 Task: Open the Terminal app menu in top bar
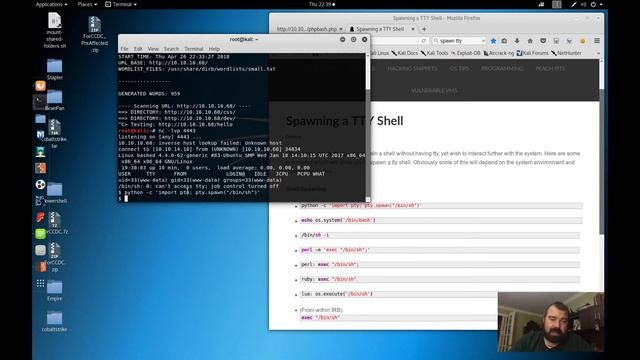(121, 4)
